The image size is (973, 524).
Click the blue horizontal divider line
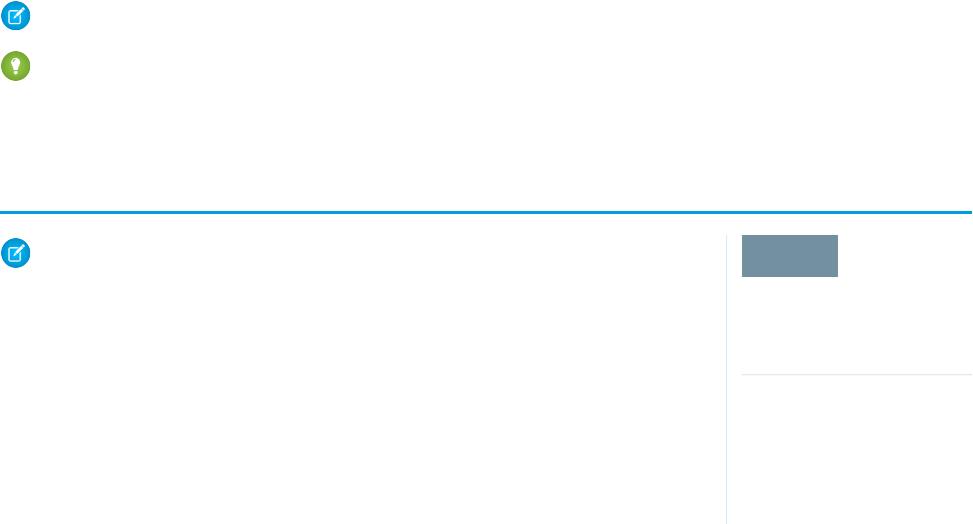[486, 212]
